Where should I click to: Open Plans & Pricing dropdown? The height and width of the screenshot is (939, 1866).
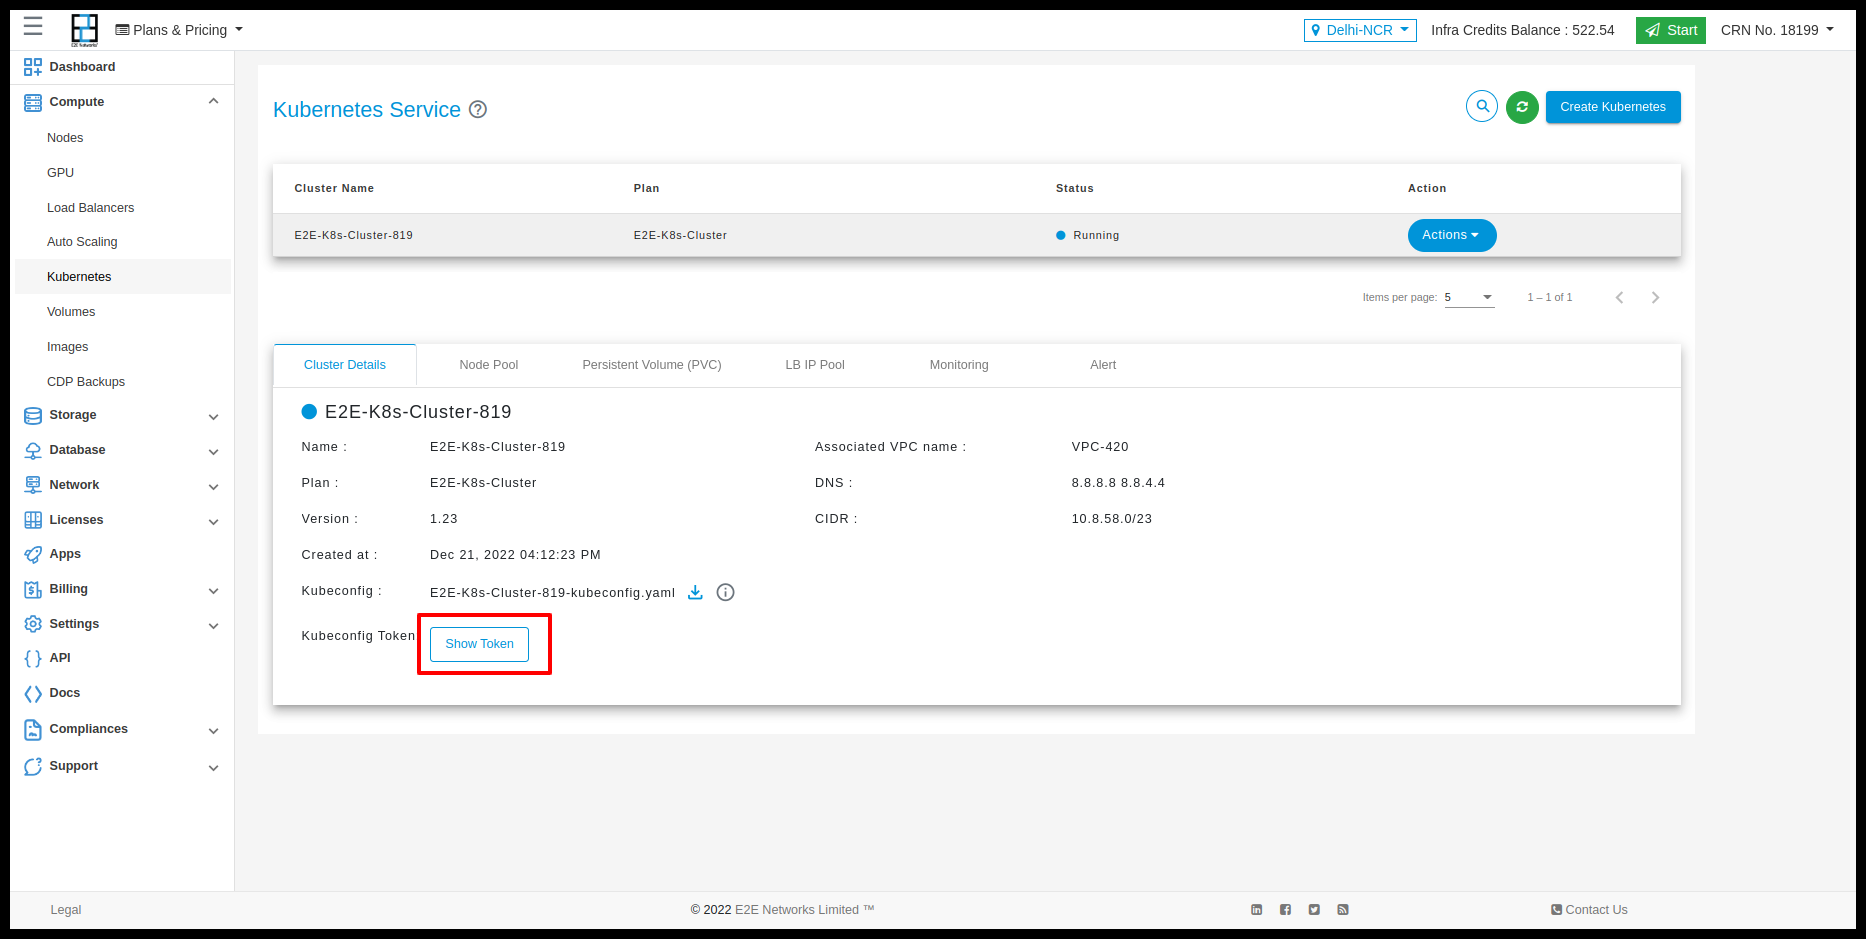(180, 30)
